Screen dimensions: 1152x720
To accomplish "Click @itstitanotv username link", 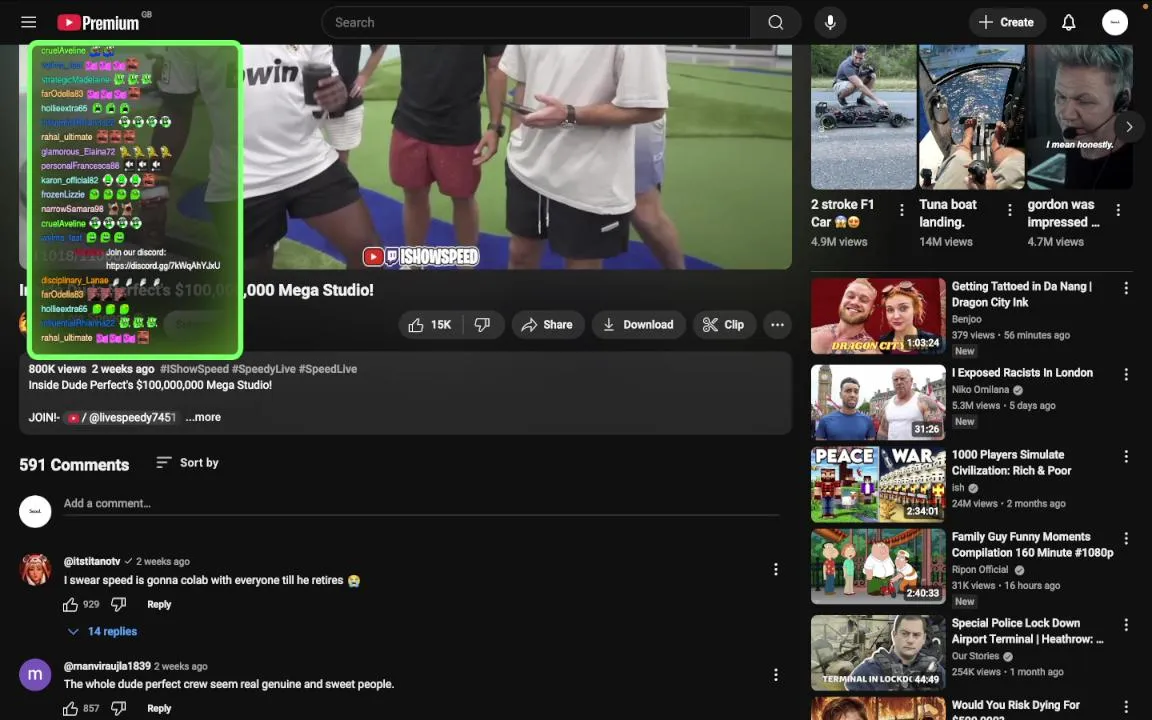I will coord(92,561).
